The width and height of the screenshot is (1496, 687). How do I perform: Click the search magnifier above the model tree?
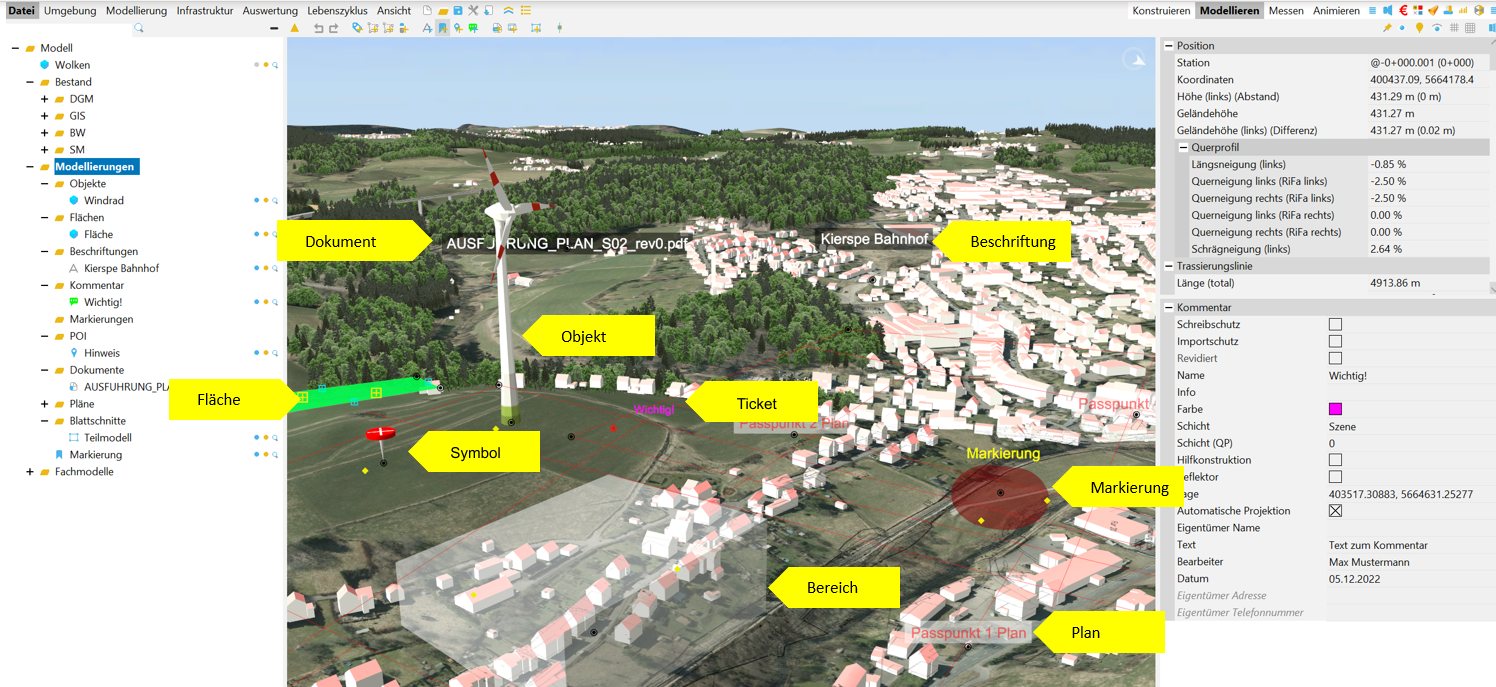pyautogui.click(x=139, y=28)
